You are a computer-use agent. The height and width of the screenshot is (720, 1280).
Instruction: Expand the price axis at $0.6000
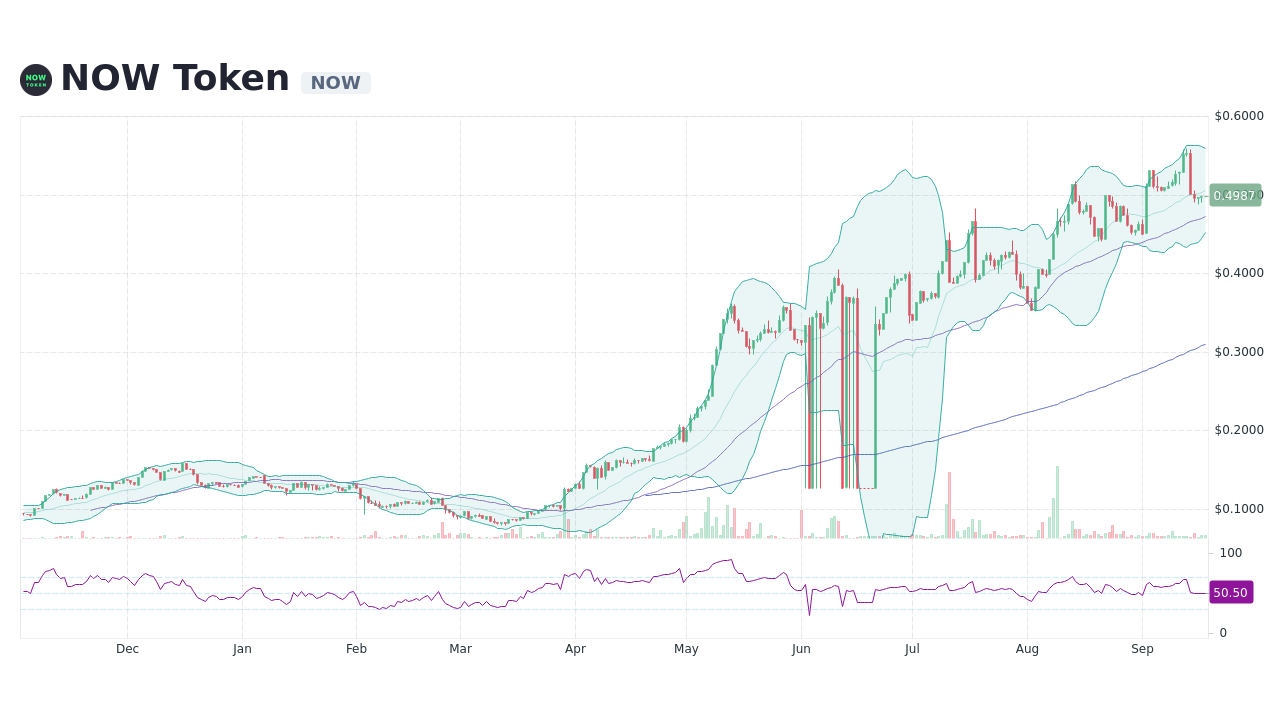pyautogui.click(x=1238, y=115)
